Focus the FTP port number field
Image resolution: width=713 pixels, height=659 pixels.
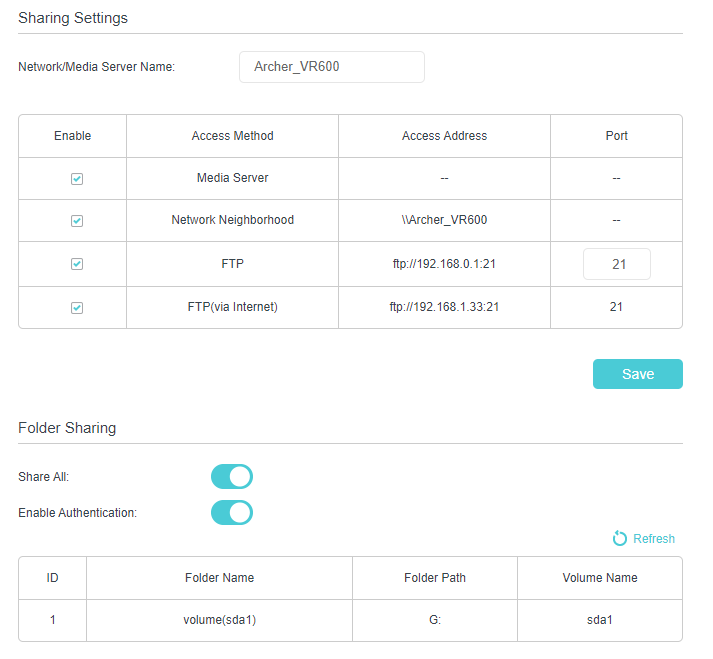point(617,264)
